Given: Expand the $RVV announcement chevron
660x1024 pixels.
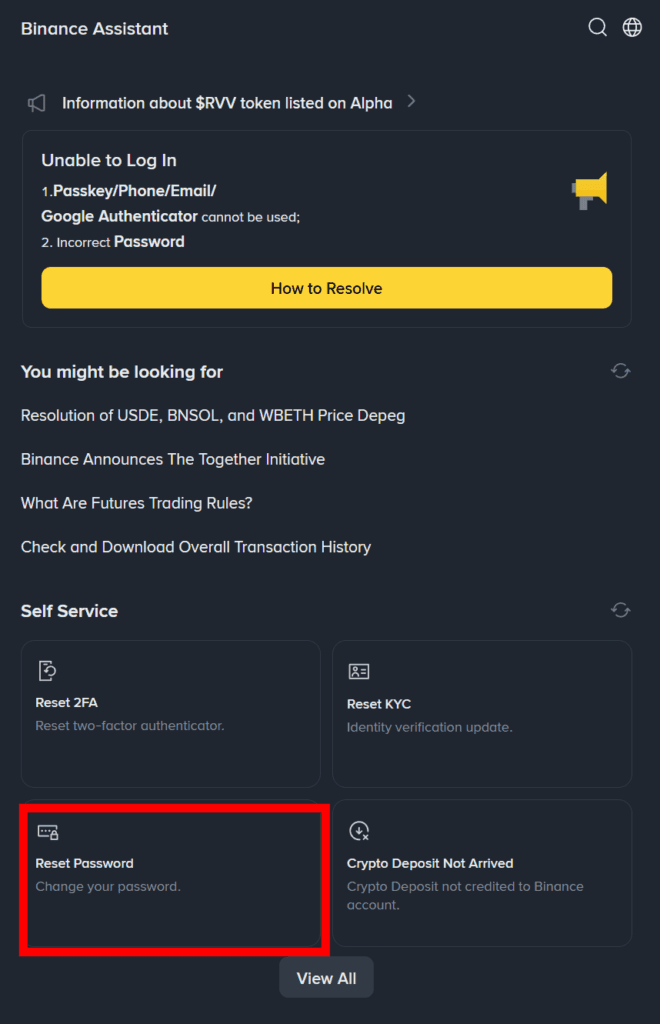Looking at the screenshot, I should tap(411, 102).
